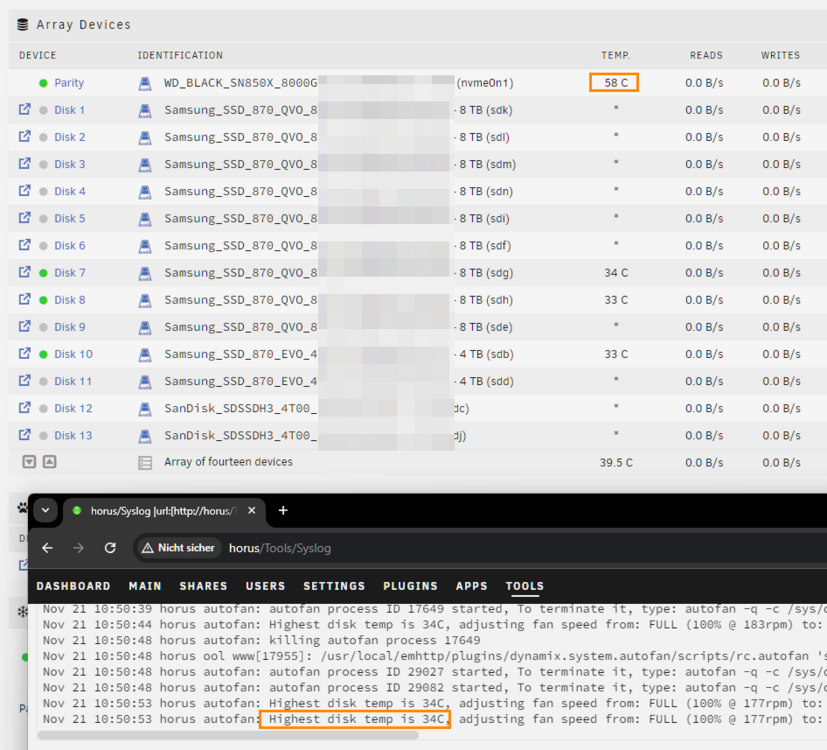Open Disk 6 external link icon
827x750 pixels.
(x=24, y=245)
